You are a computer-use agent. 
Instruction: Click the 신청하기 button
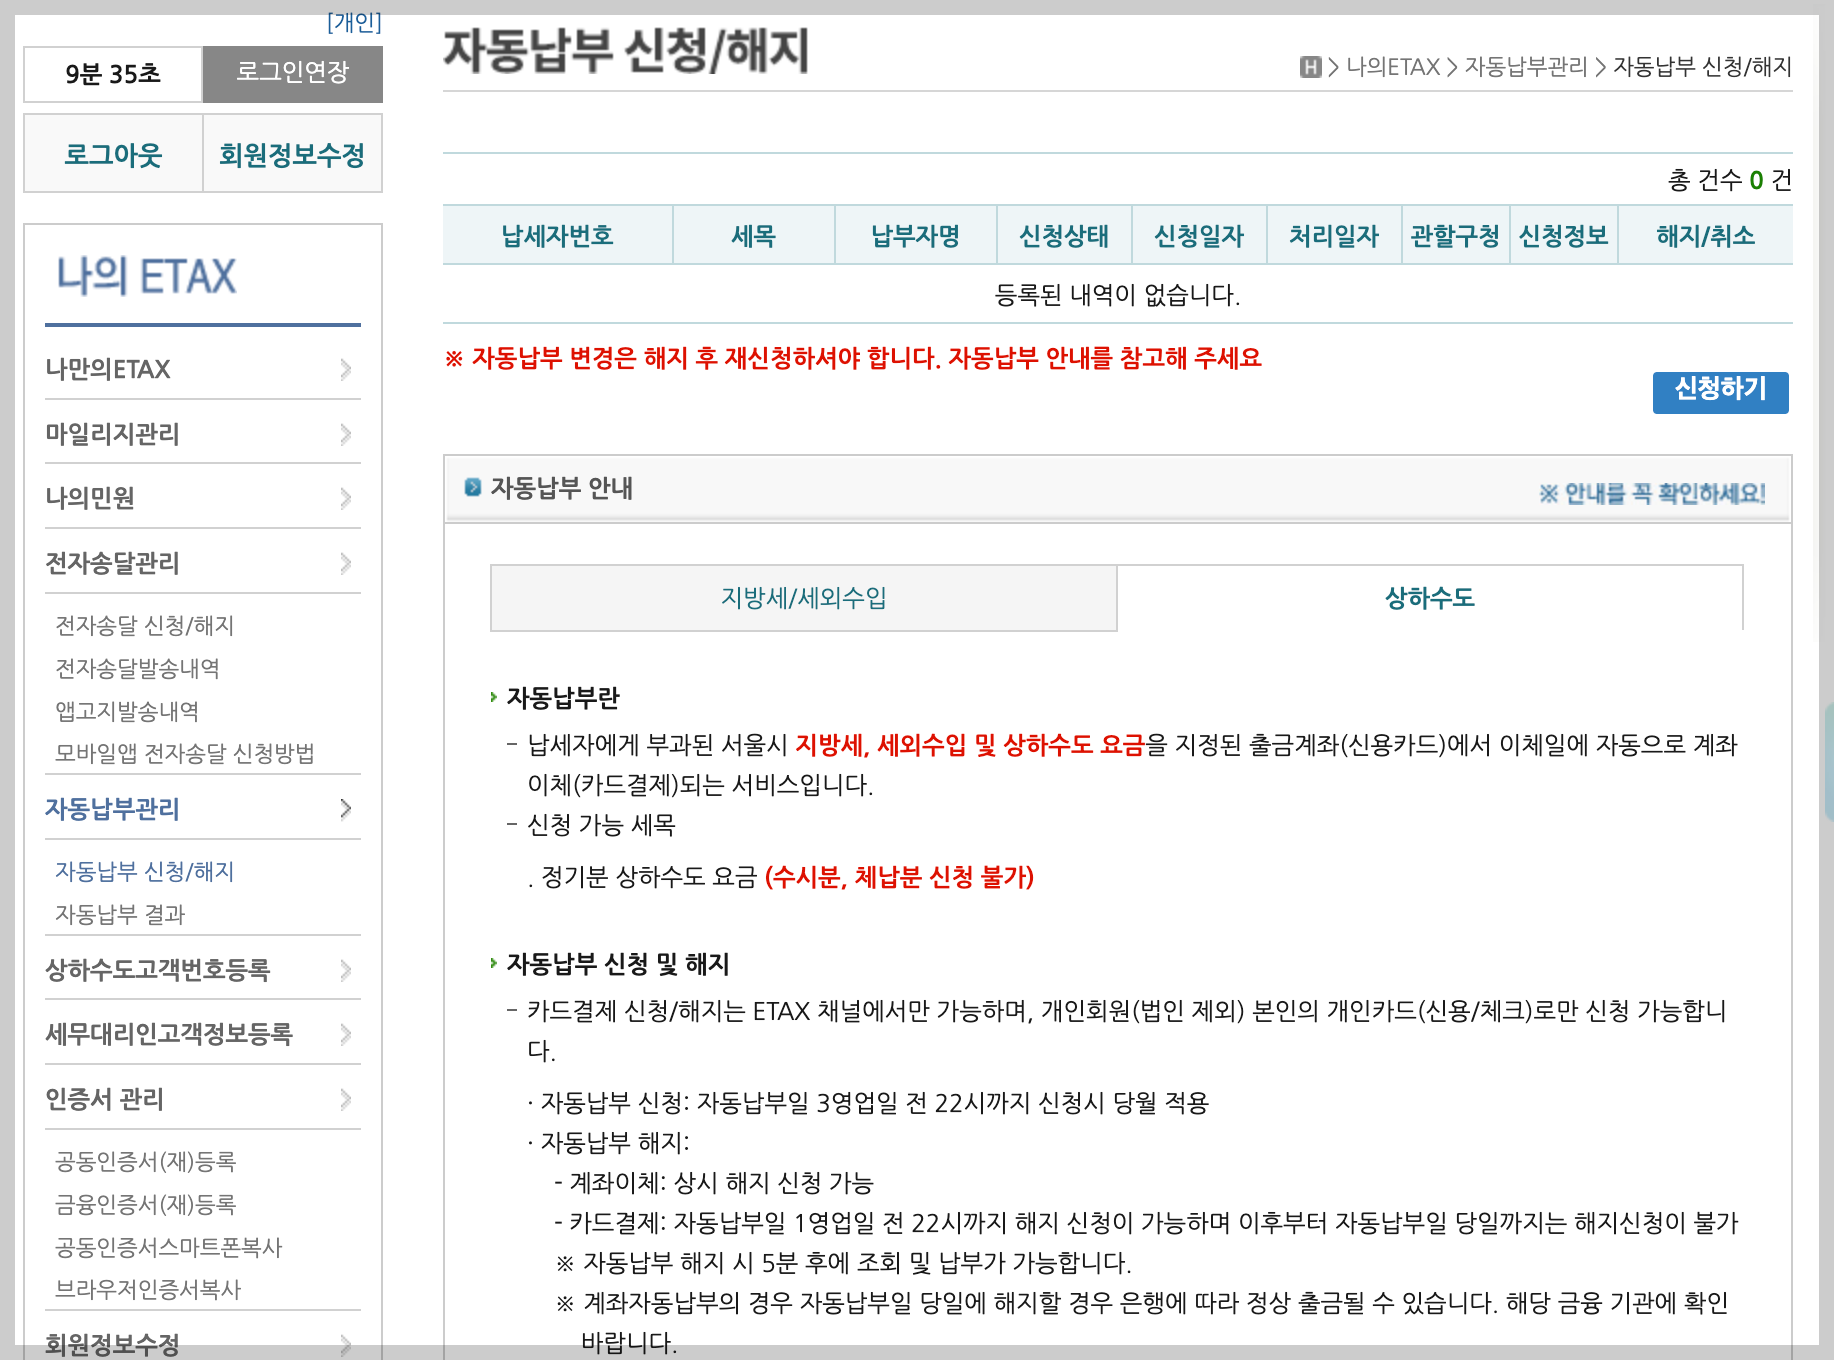(1720, 391)
